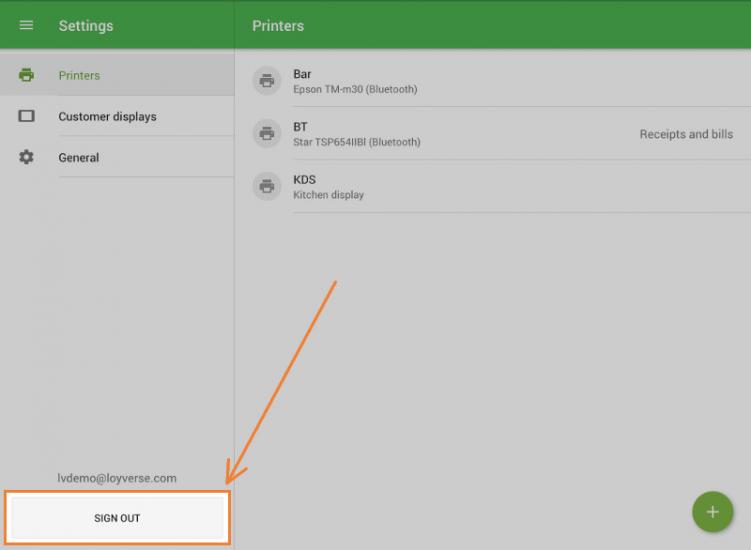Image resolution: width=751 pixels, height=550 pixels.
Task: Click the Receipts and bills label
Action: 686,134
